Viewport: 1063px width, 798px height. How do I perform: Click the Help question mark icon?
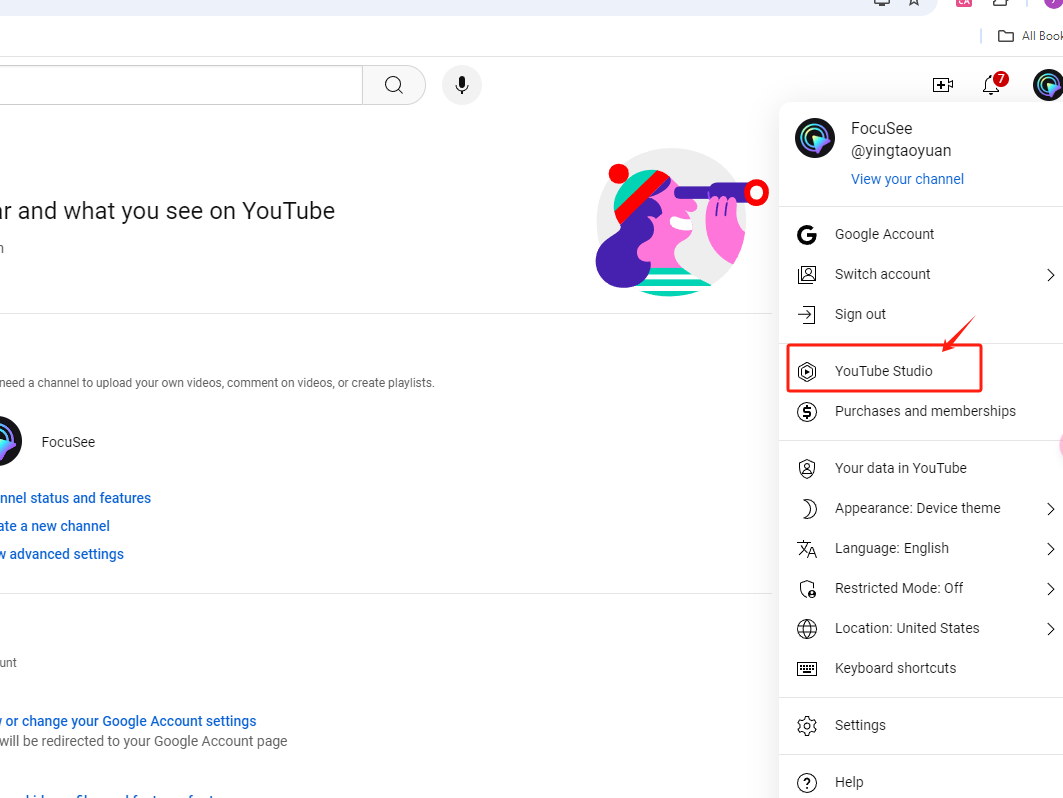807,782
